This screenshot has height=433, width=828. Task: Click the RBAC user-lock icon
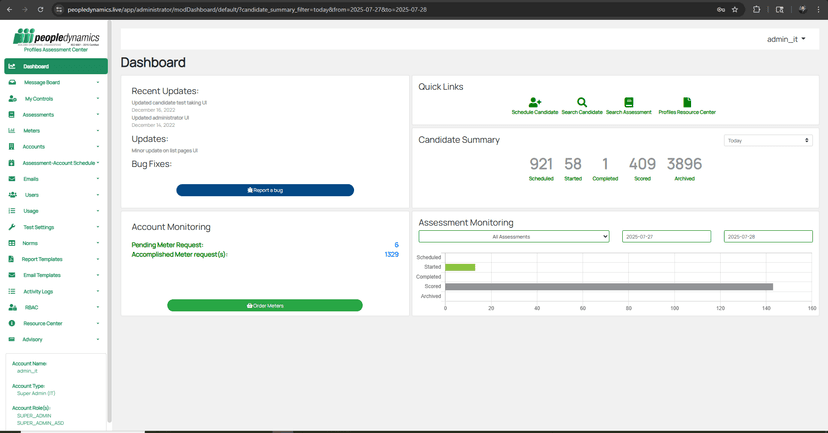(x=13, y=307)
